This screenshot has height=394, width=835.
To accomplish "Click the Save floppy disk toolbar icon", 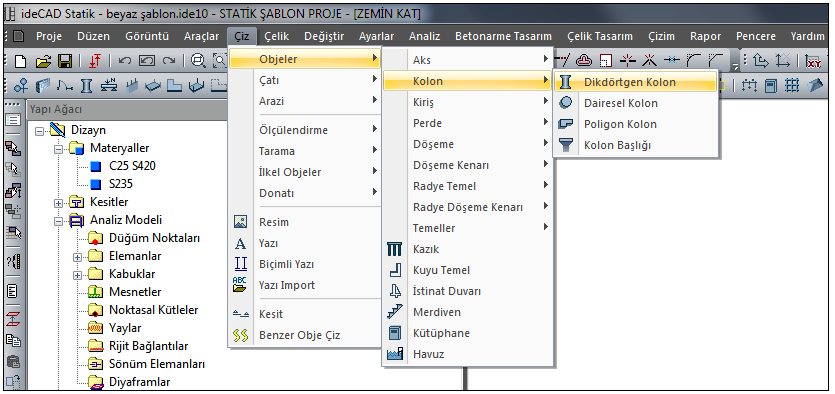I will [65, 61].
